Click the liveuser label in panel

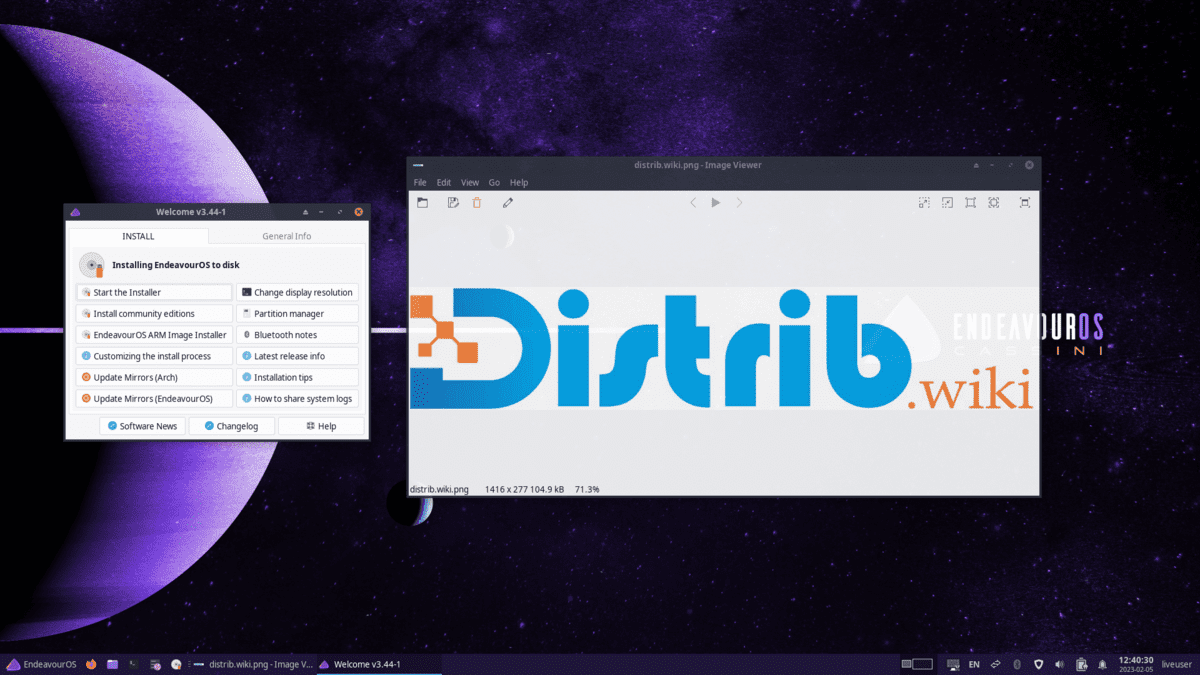pyautogui.click(x=1178, y=664)
